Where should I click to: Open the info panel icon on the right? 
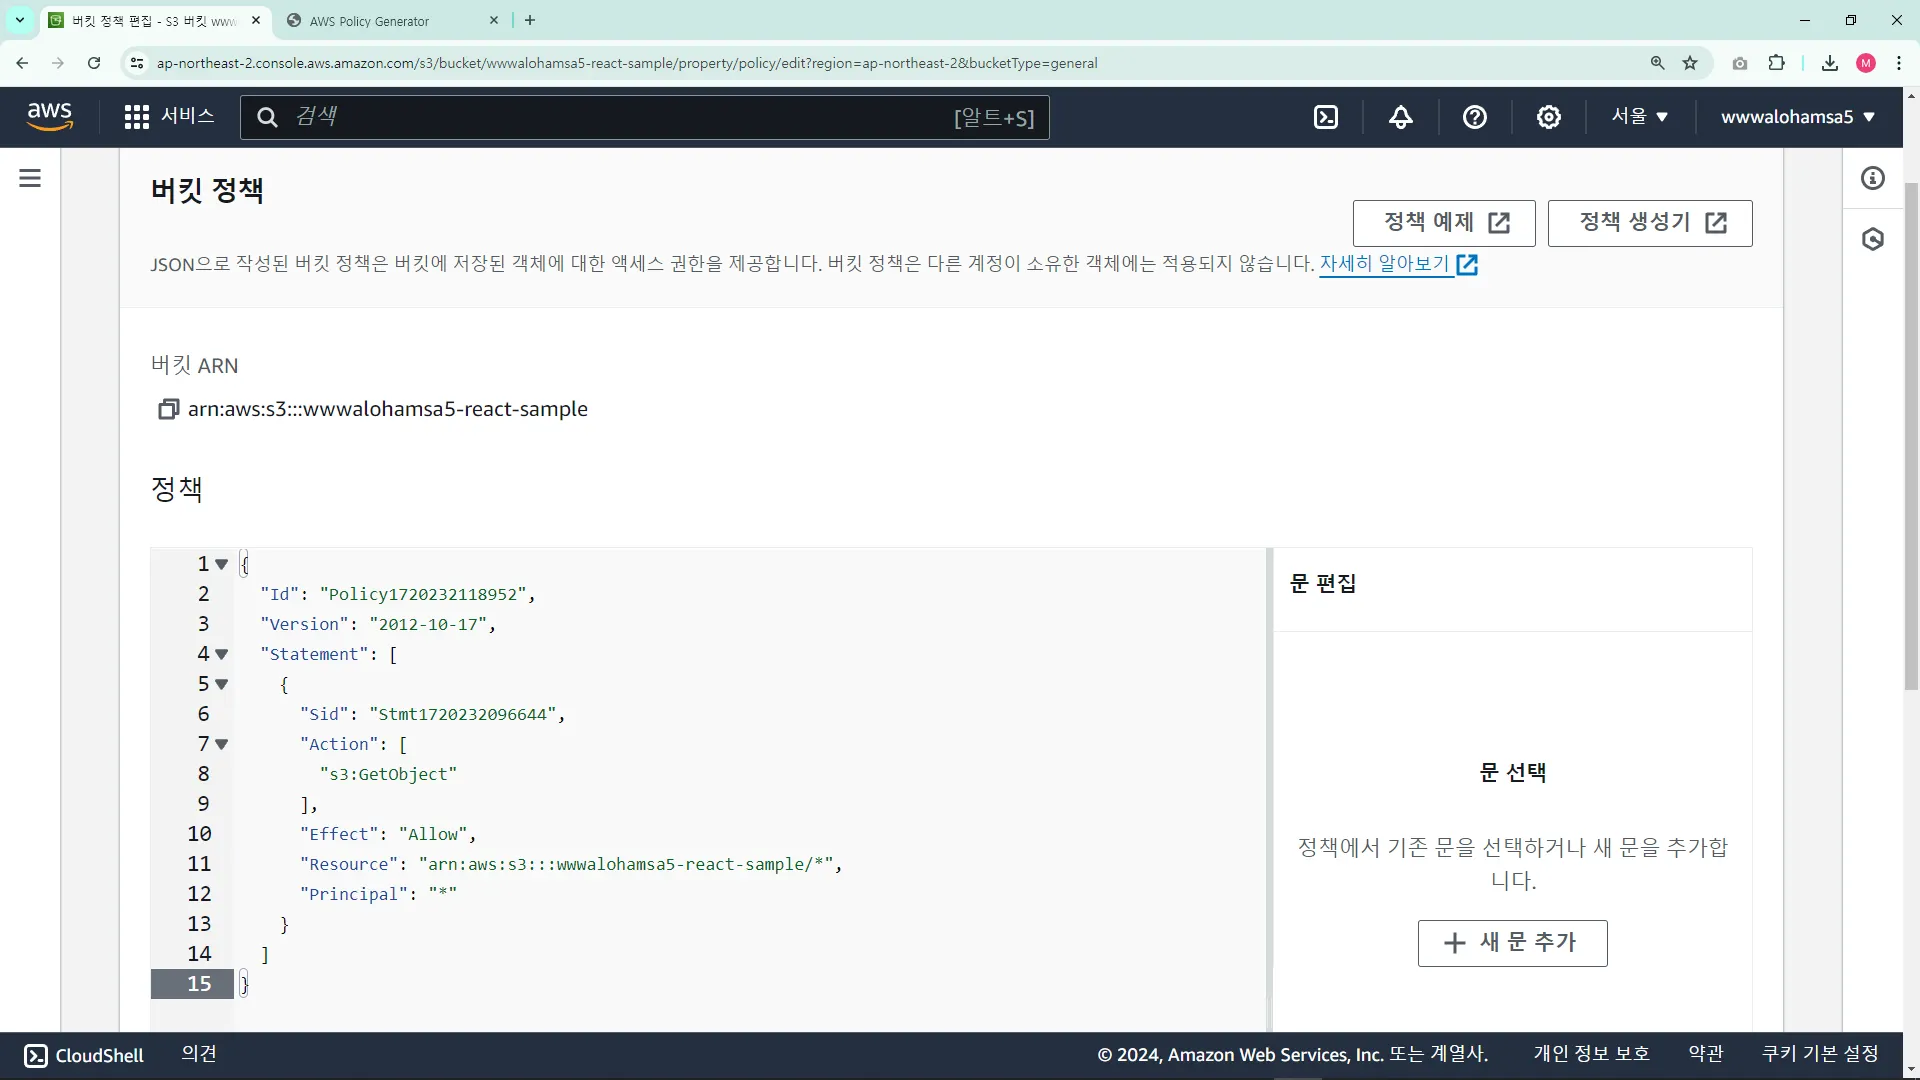point(1872,178)
